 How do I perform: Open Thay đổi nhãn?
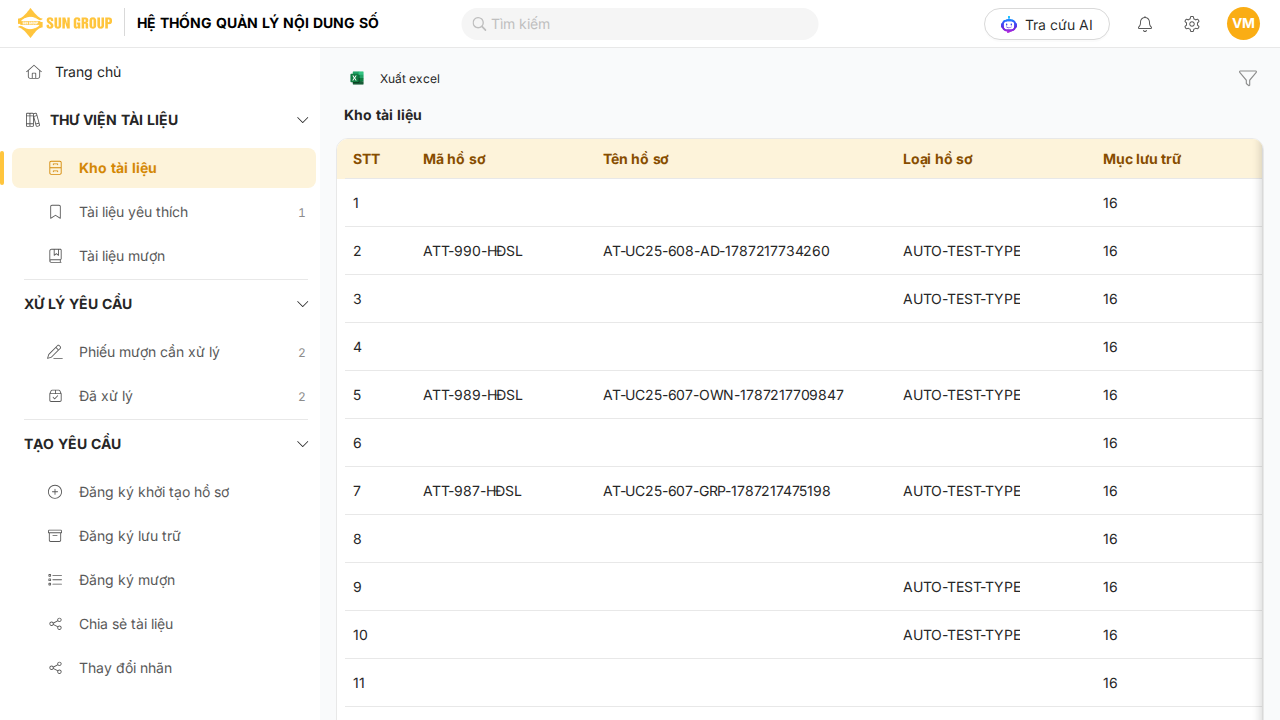click(164, 668)
